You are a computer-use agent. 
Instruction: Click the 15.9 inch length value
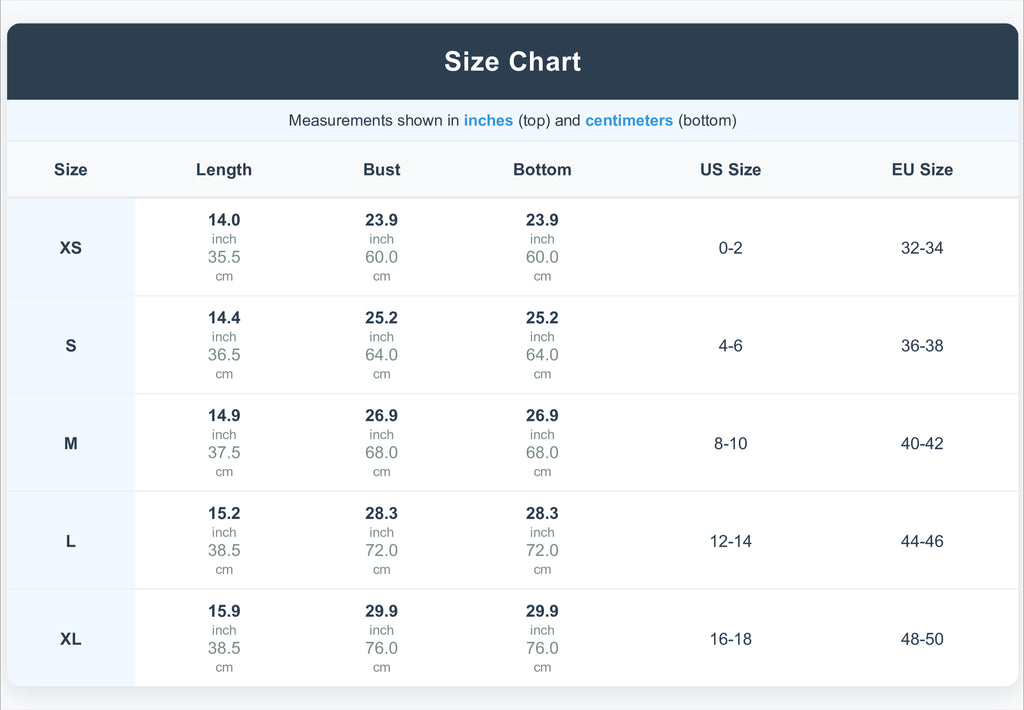coord(224,612)
